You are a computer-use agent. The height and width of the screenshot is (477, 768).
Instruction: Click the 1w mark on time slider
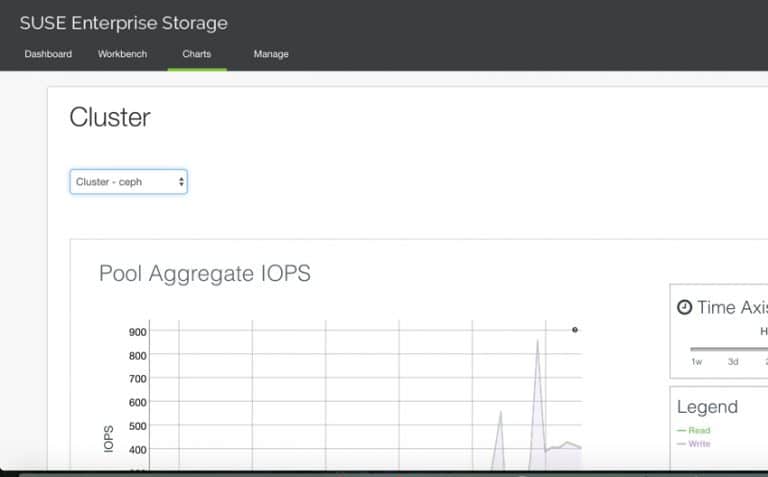(x=696, y=362)
